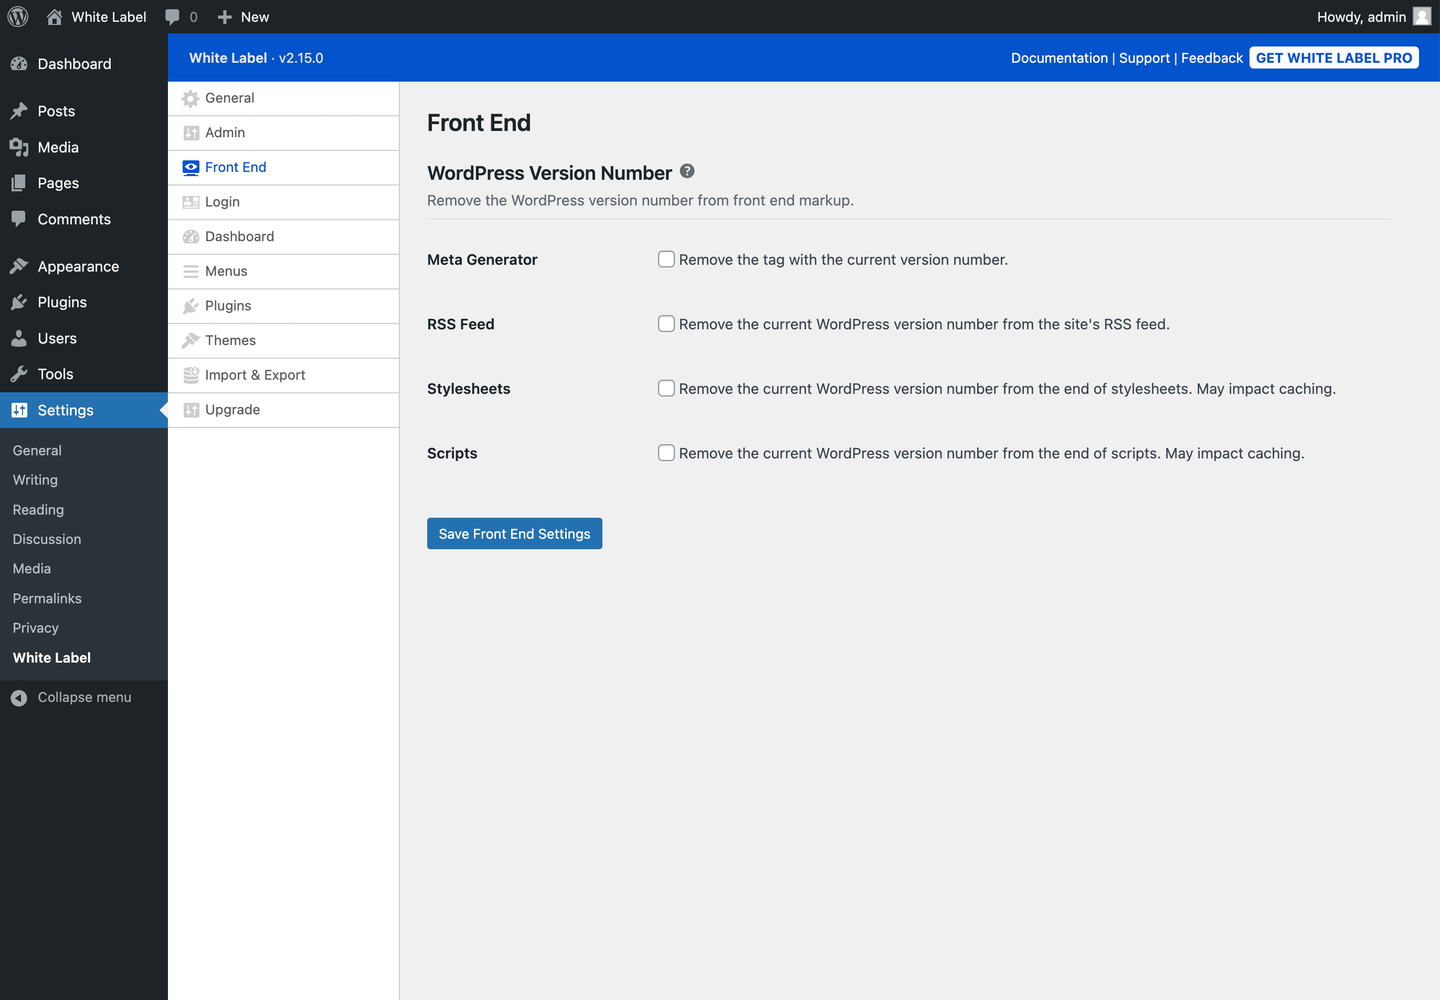1440x1000 pixels.
Task: Click the admin avatar image in top right
Action: (x=1421, y=16)
